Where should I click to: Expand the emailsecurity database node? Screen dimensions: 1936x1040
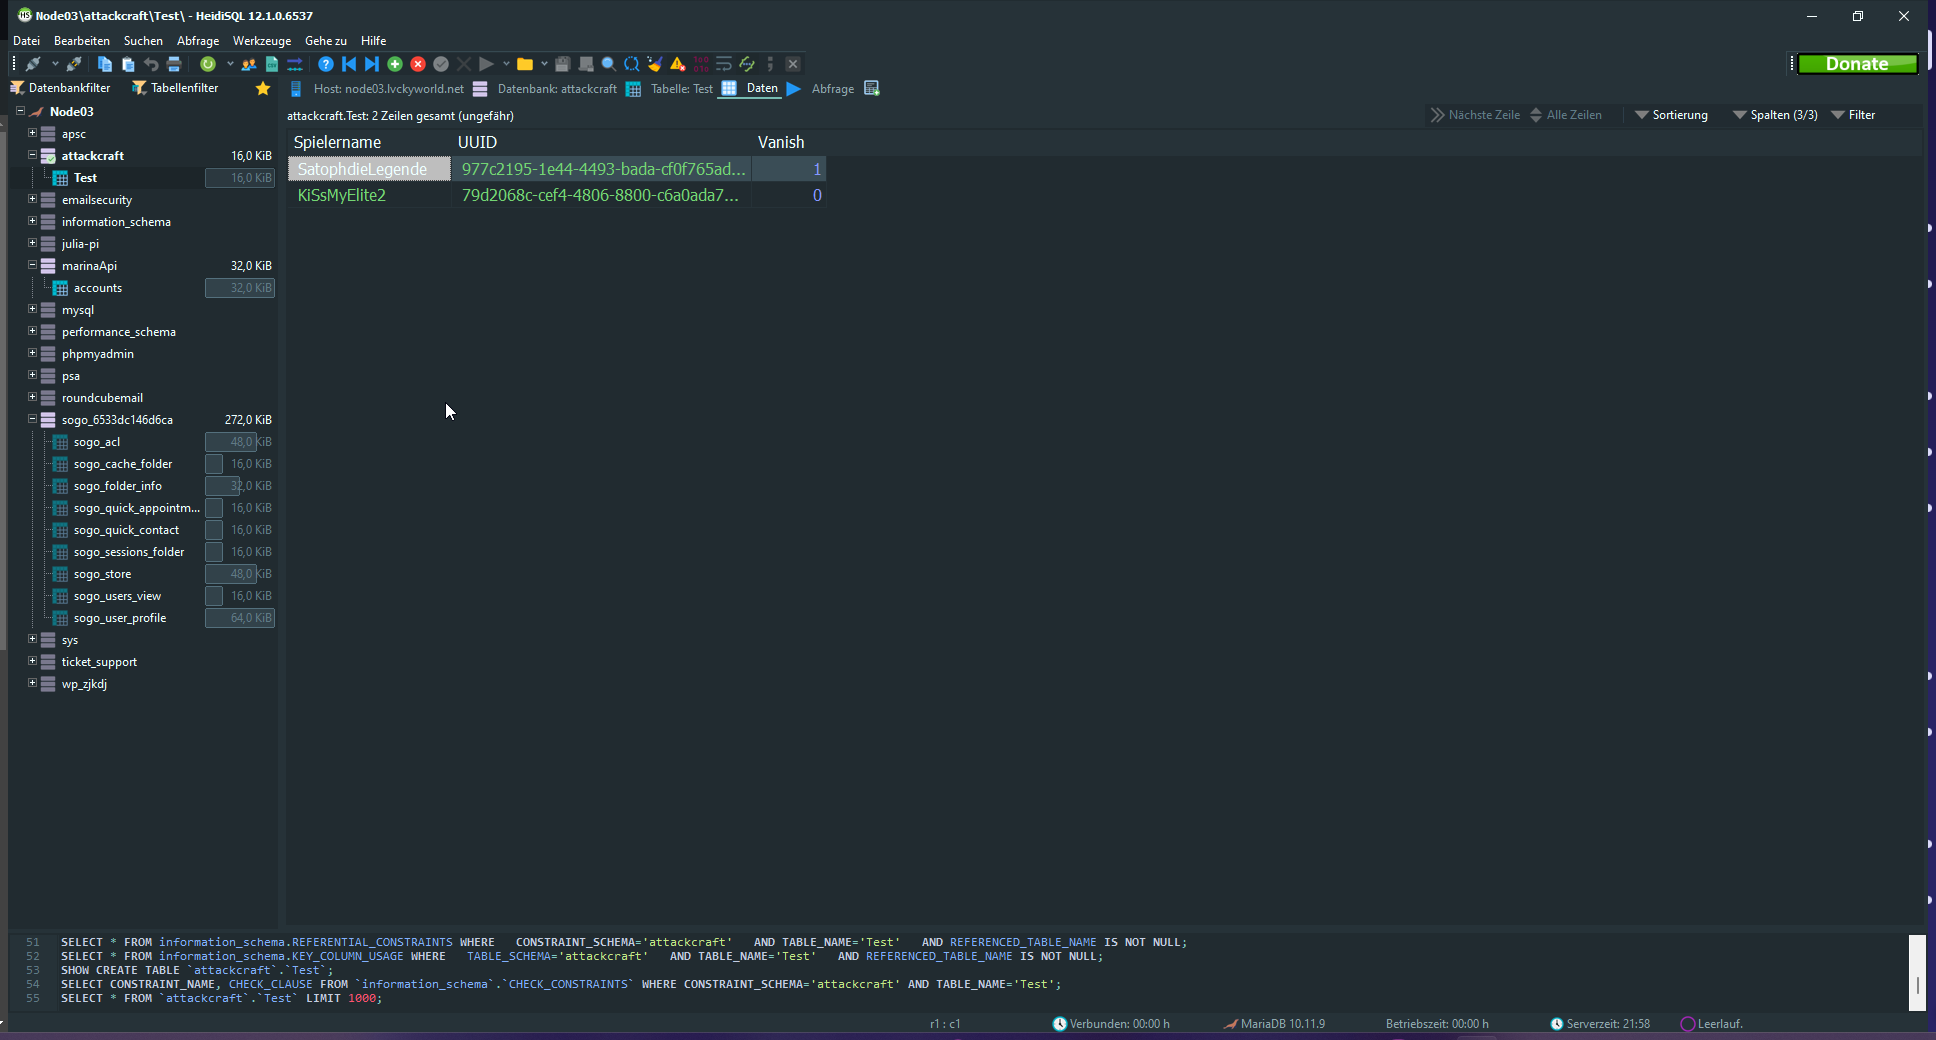(32, 199)
